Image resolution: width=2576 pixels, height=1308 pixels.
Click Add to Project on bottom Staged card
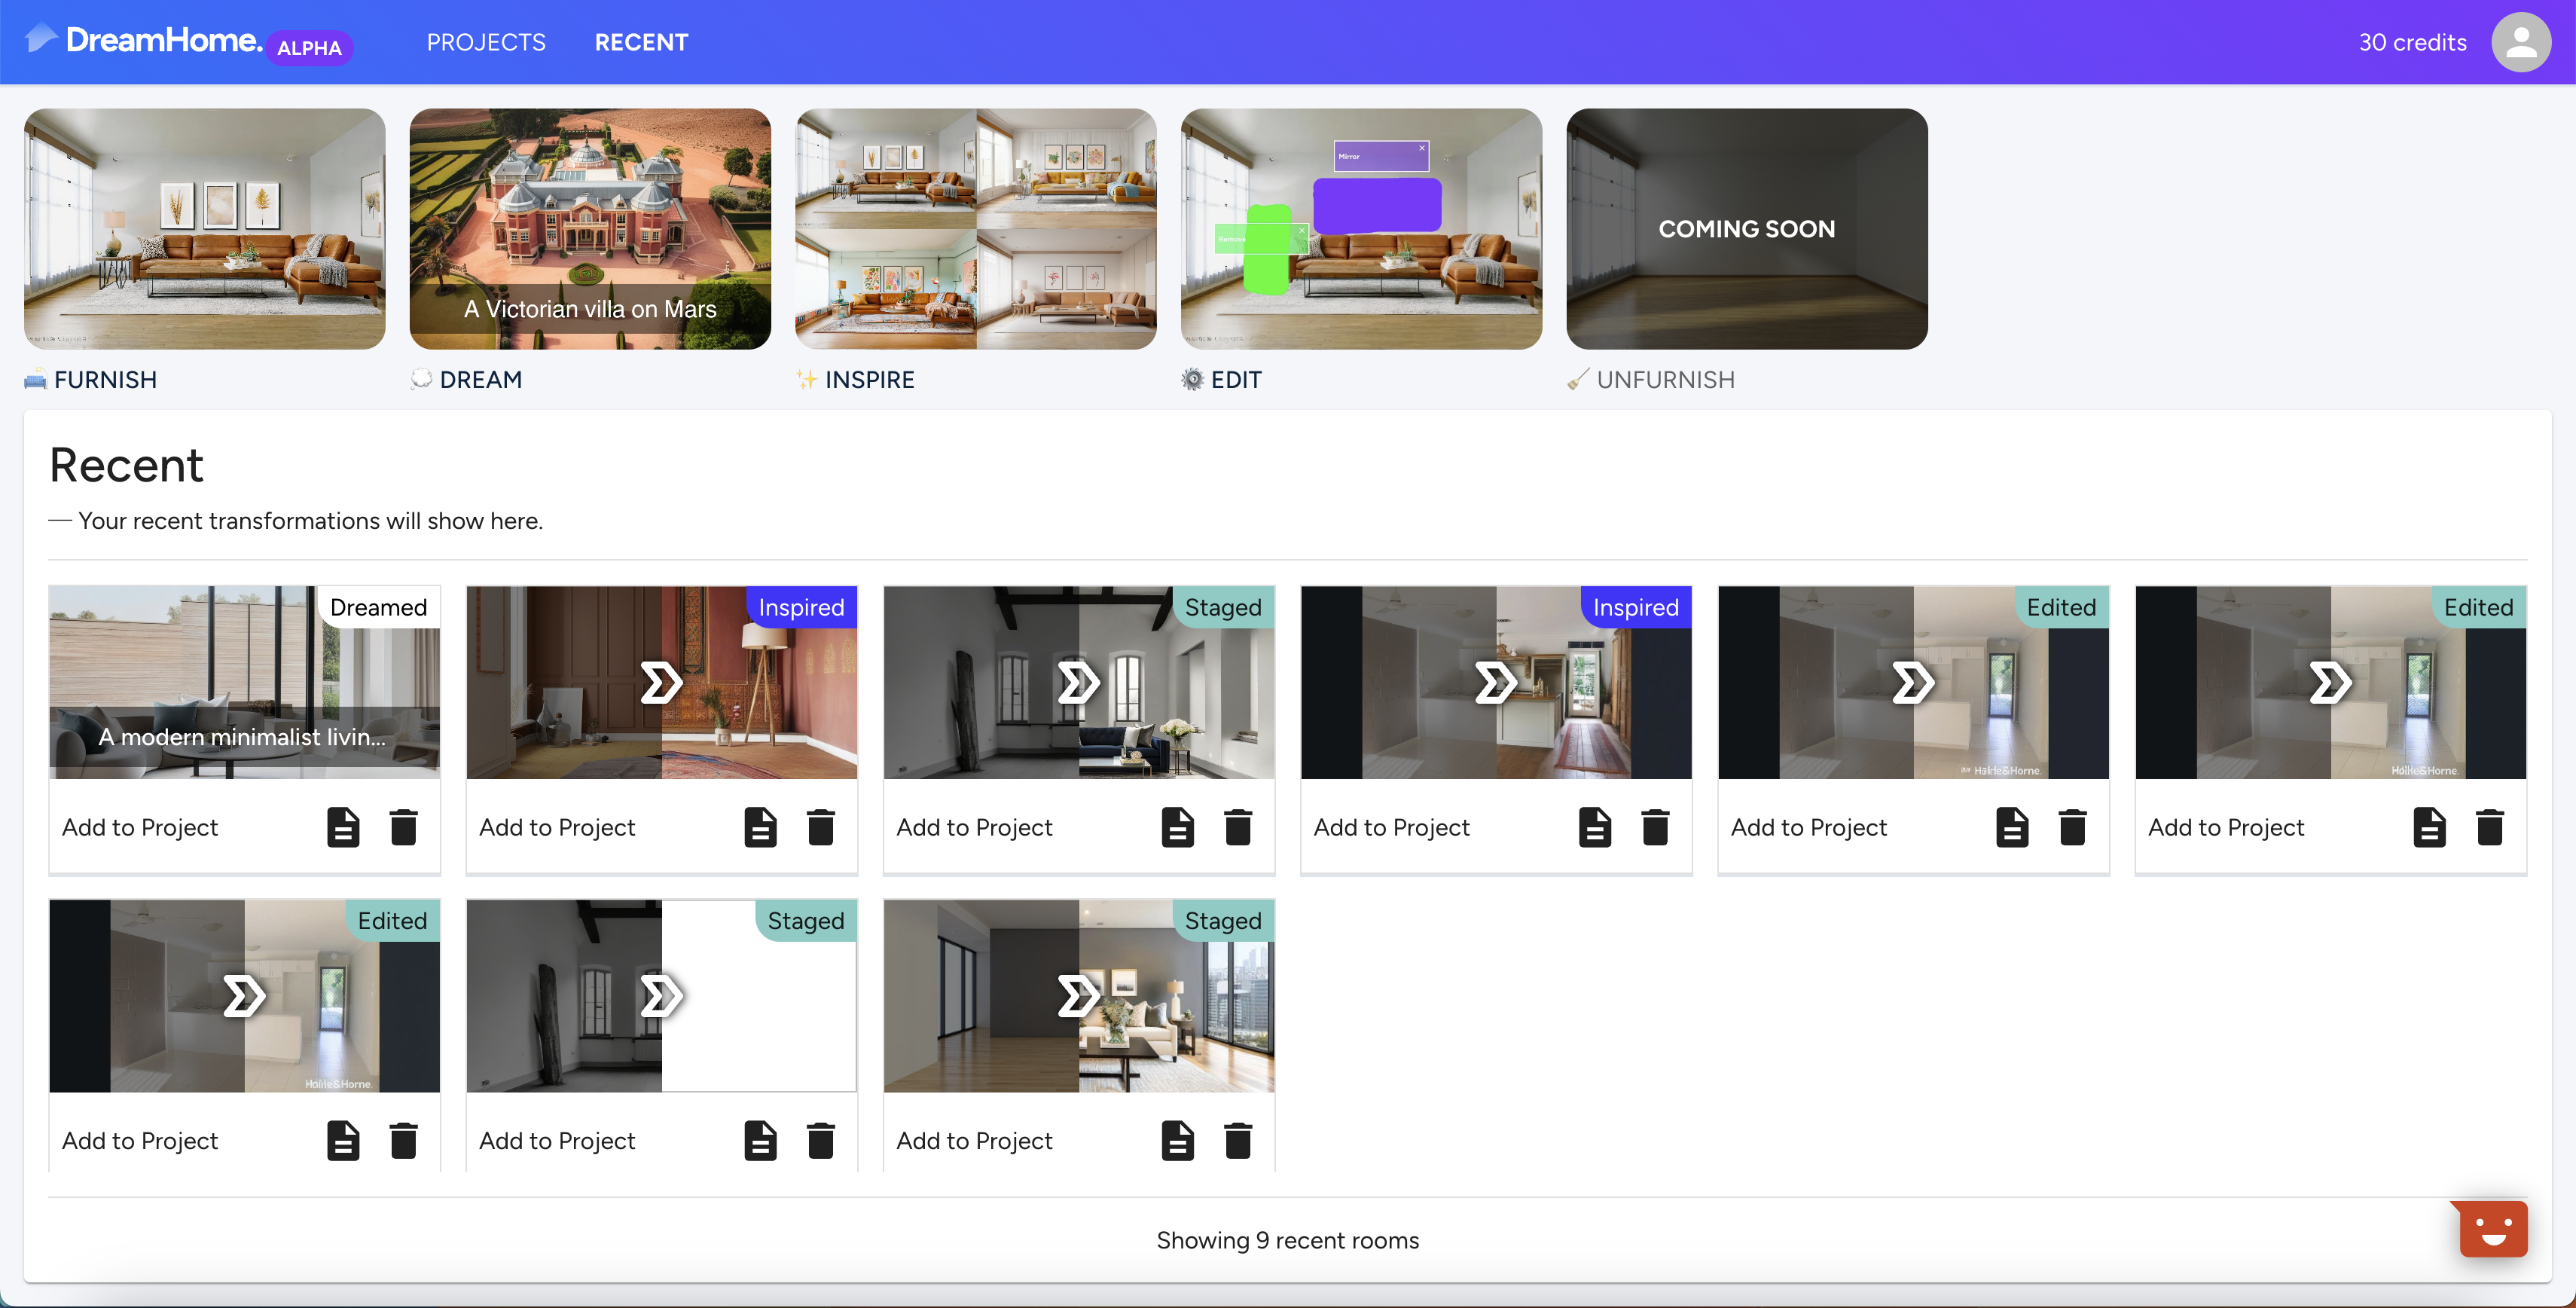[557, 1140]
